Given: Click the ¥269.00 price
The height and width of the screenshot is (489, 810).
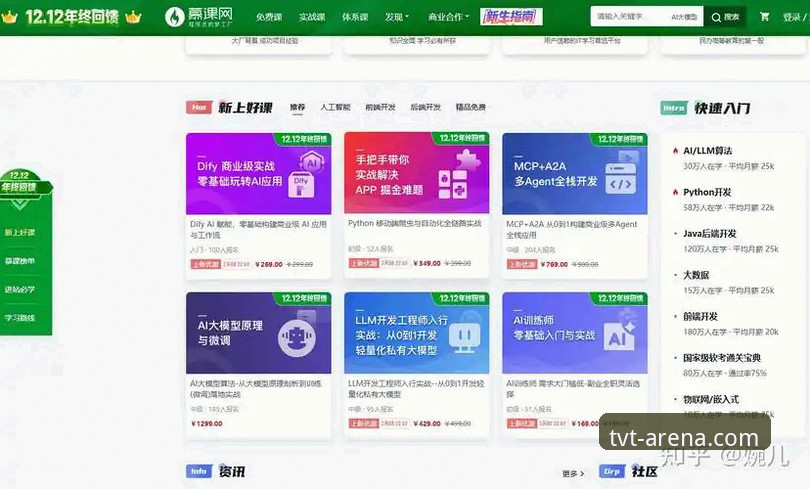Looking at the screenshot, I should [x=269, y=264].
